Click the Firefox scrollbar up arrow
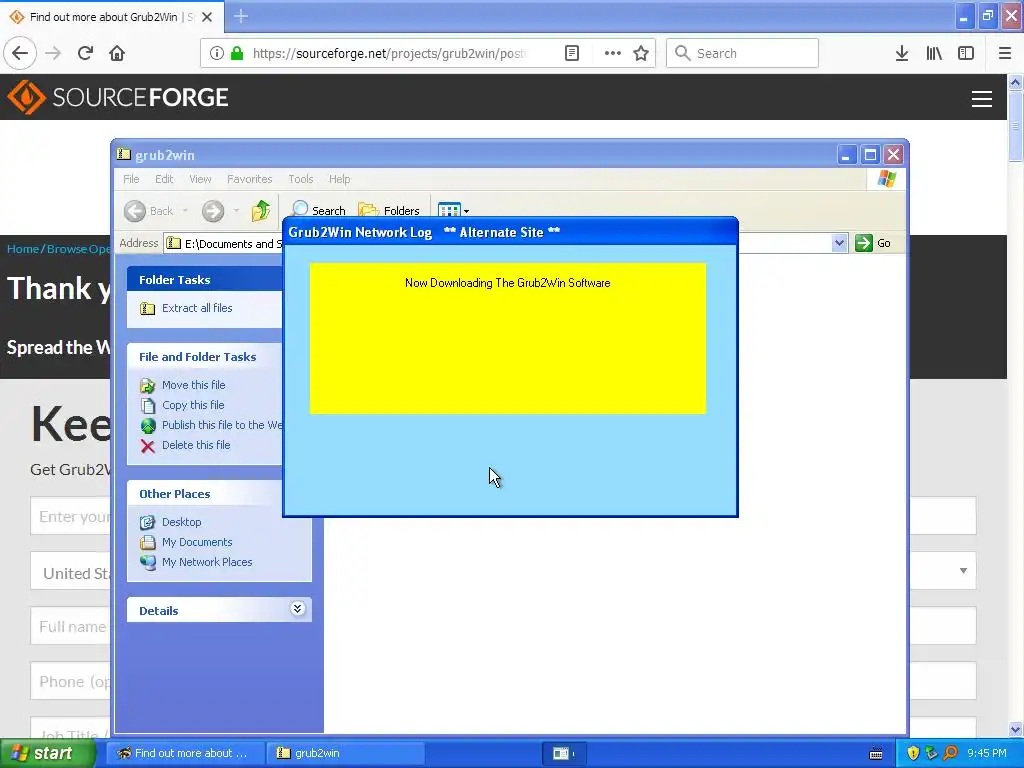The image size is (1024, 768). click(x=1016, y=82)
